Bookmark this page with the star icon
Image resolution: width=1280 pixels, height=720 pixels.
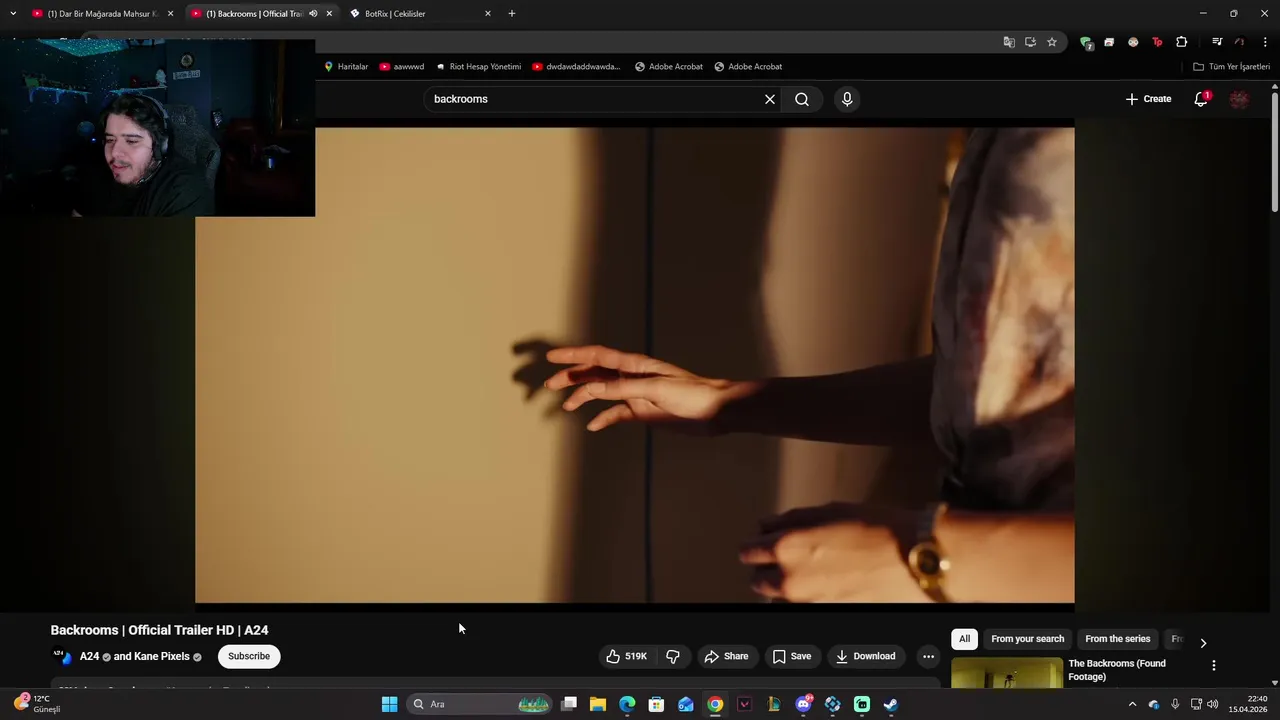click(x=1052, y=42)
